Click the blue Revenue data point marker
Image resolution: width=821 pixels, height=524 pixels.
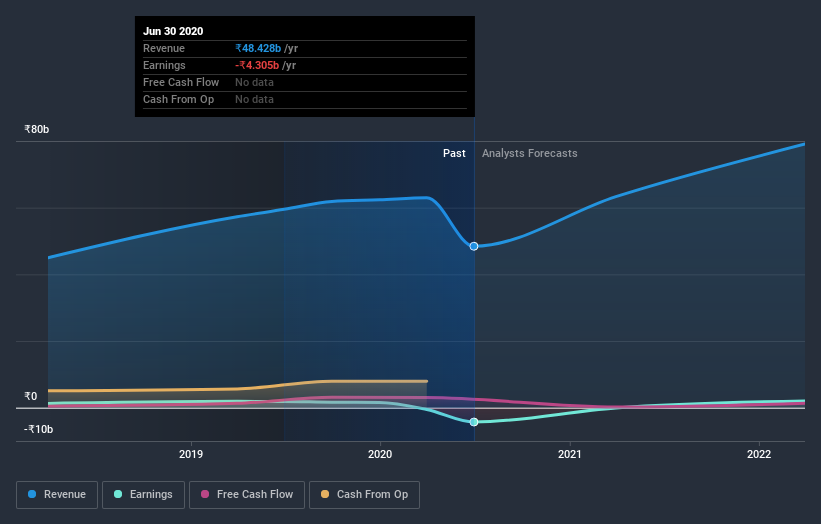coord(474,246)
